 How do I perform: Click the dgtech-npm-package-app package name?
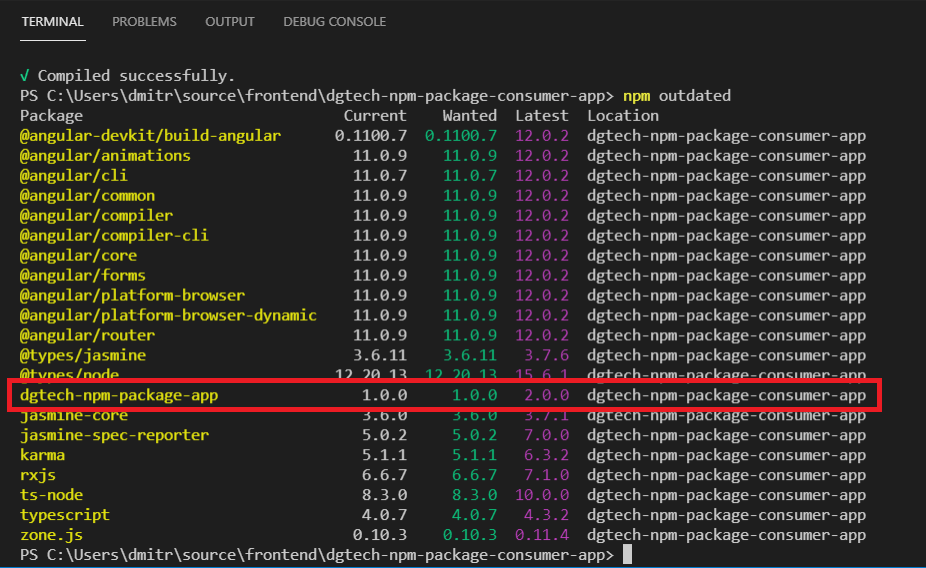click(x=118, y=395)
